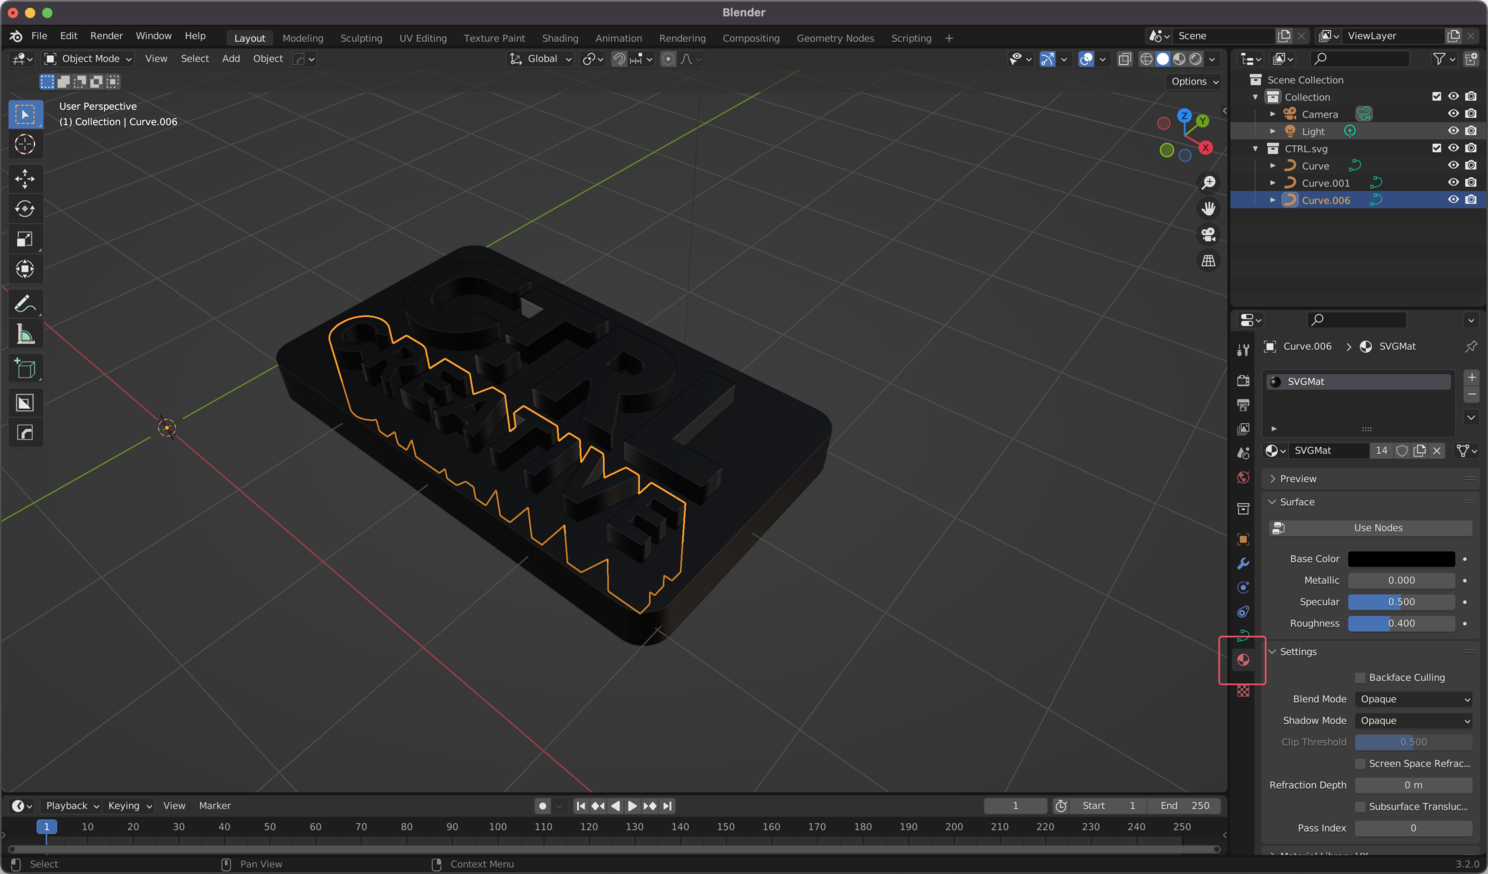
Task: Enable Backface Culling checkbox
Action: pyautogui.click(x=1360, y=678)
